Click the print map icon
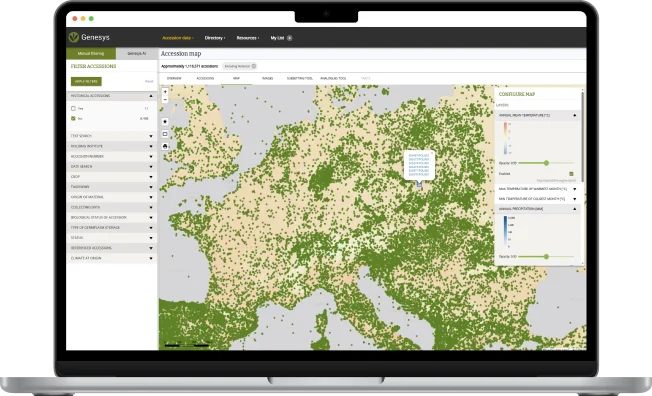652x396 pixels. [165, 146]
